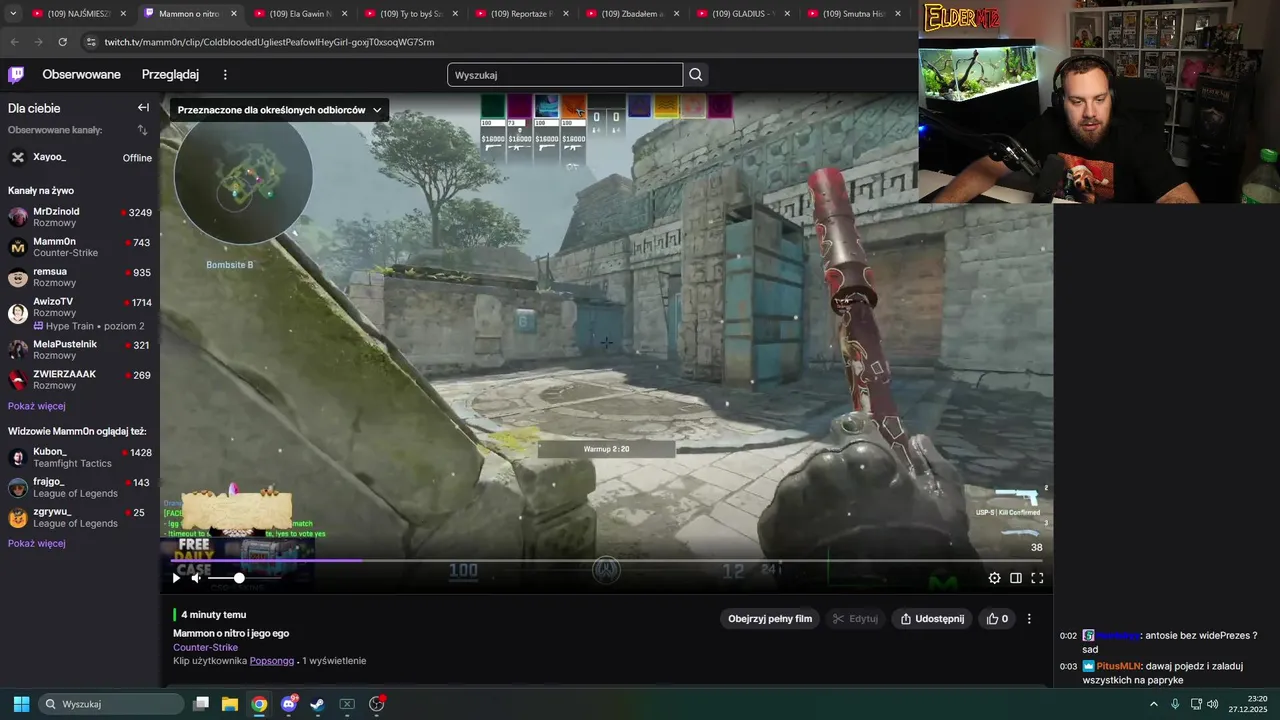Toggle theatre mode in the player
The image size is (1280, 720).
(x=1016, y=578)
